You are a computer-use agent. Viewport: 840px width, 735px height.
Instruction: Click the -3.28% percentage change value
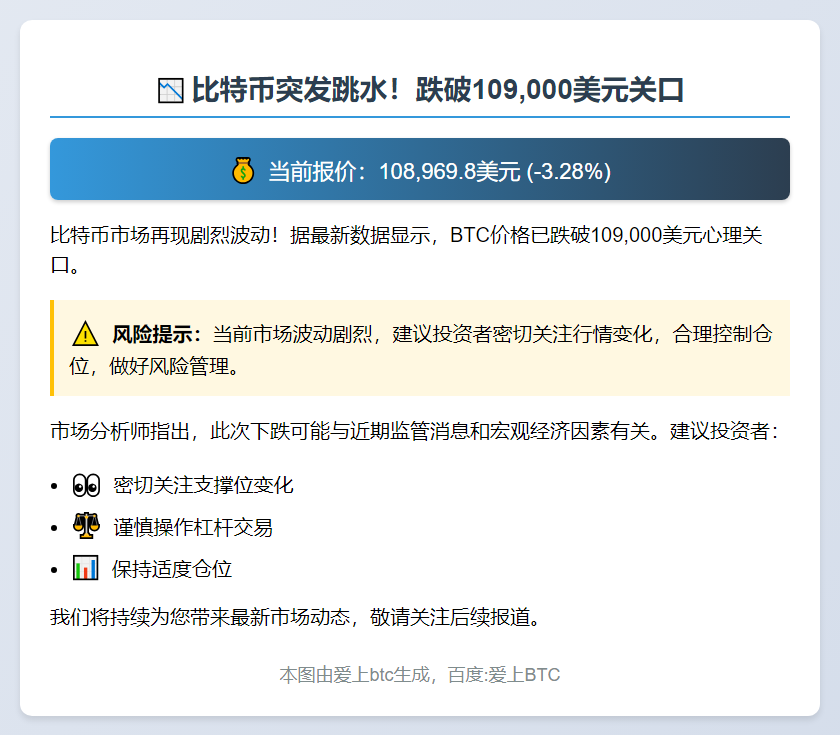coord(569,169)
